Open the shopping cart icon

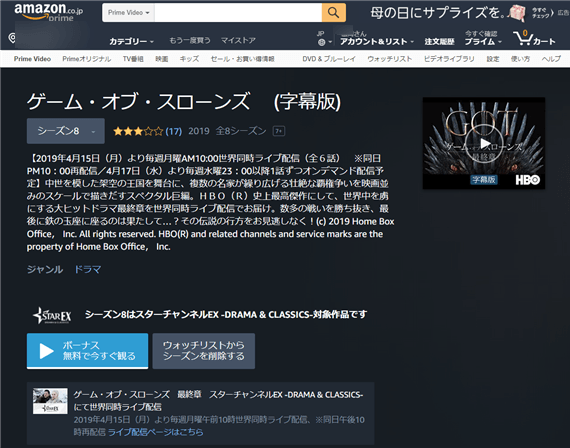click(x=534, y=38)
